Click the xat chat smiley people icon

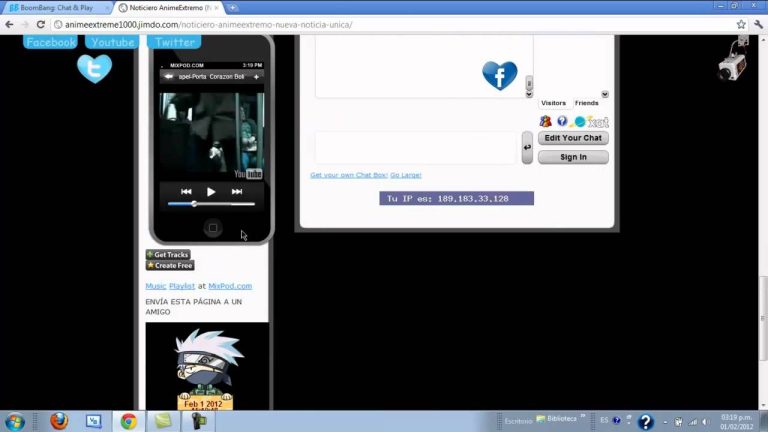[545, 121]
